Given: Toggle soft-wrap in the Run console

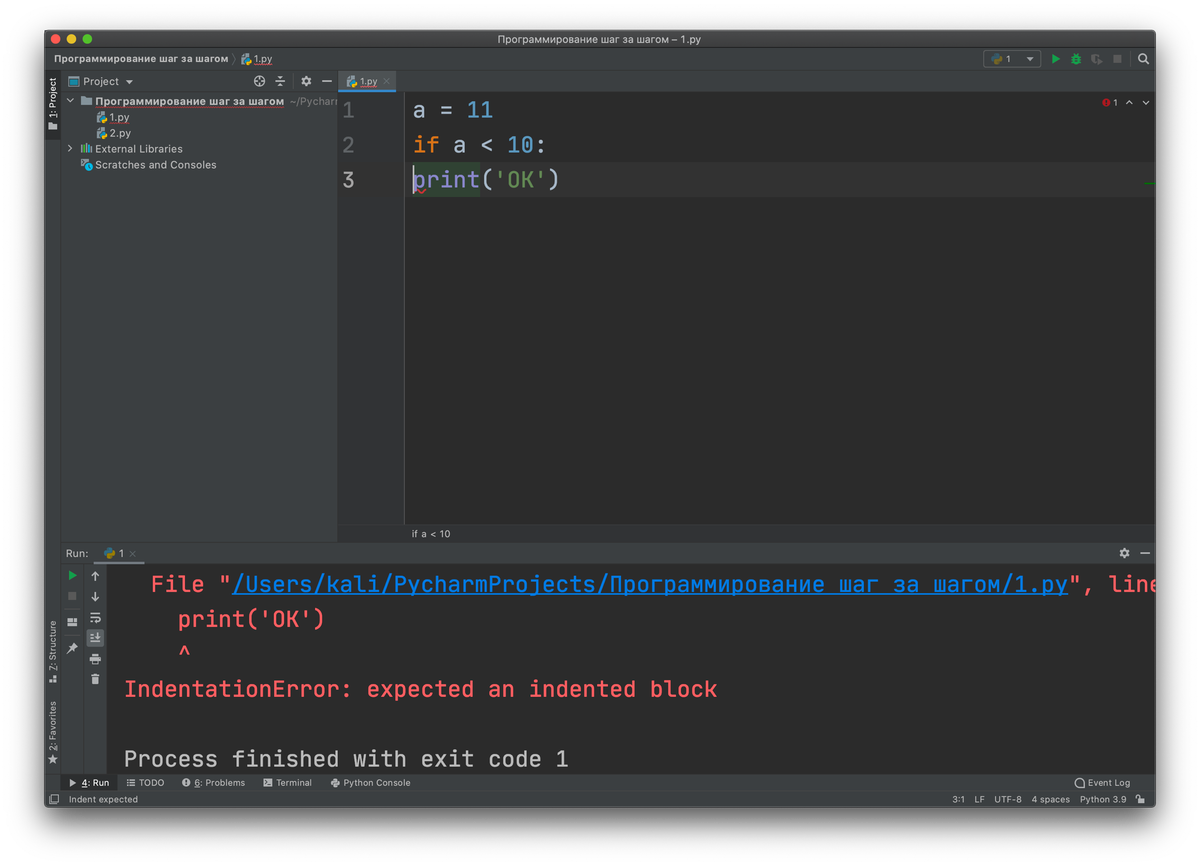Looking at the screenshot, I should [x=95, y=617].
